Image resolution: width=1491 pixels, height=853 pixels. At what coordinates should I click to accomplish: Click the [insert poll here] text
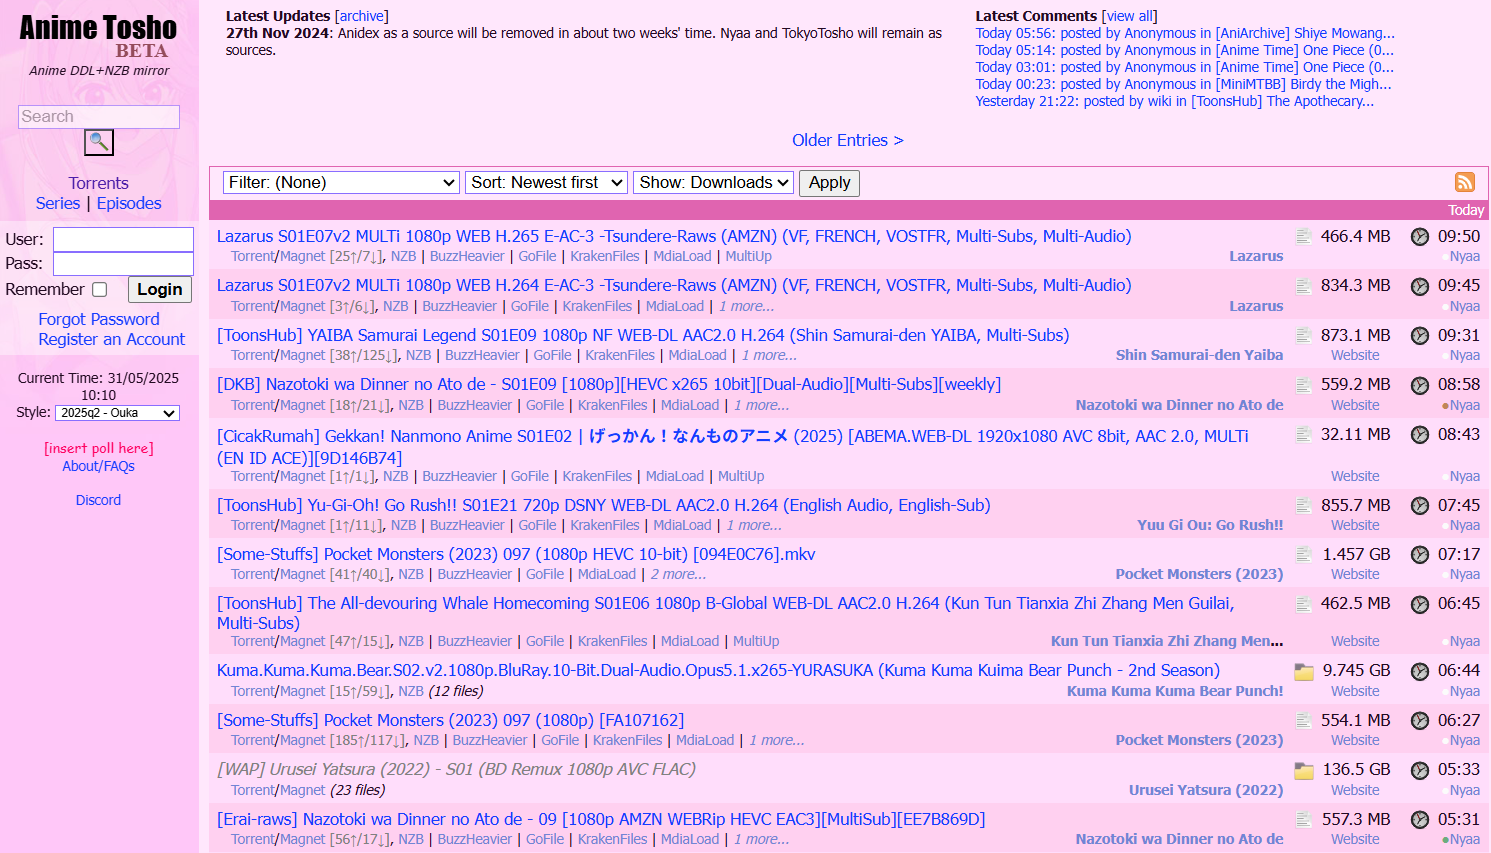pyautogui.click(x=98, y=448)
